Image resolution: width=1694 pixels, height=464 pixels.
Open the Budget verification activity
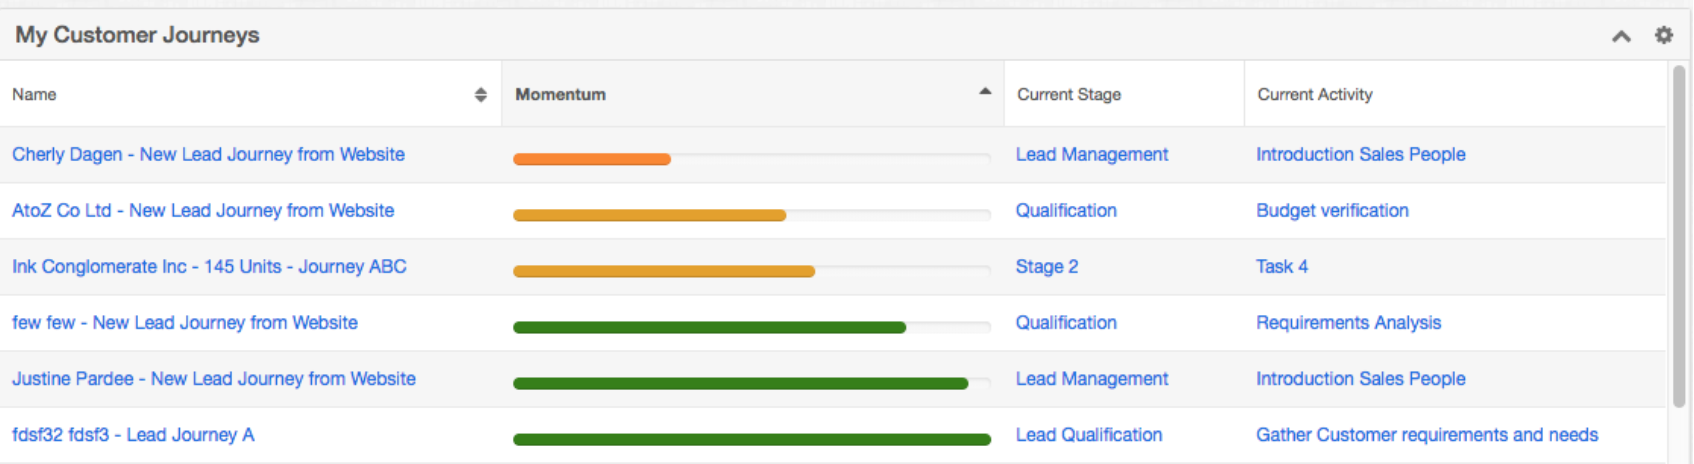coord(1332,210)
